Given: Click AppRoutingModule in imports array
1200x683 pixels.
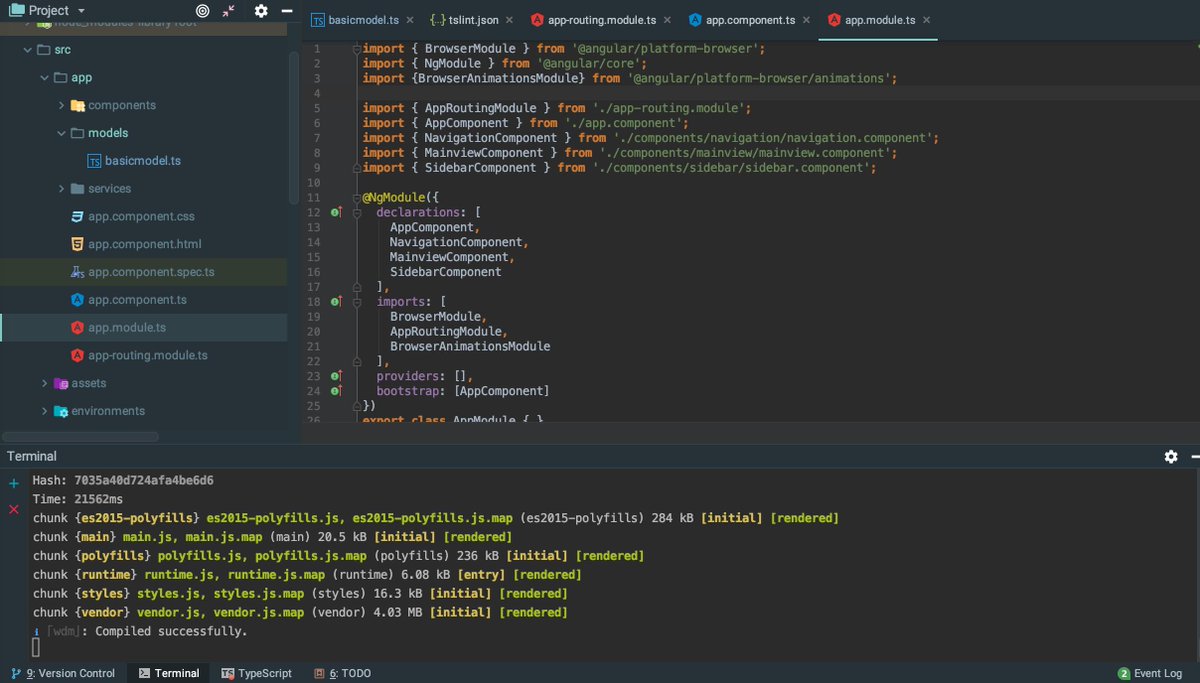Looking at the screenshot, I should click(446, 331).
